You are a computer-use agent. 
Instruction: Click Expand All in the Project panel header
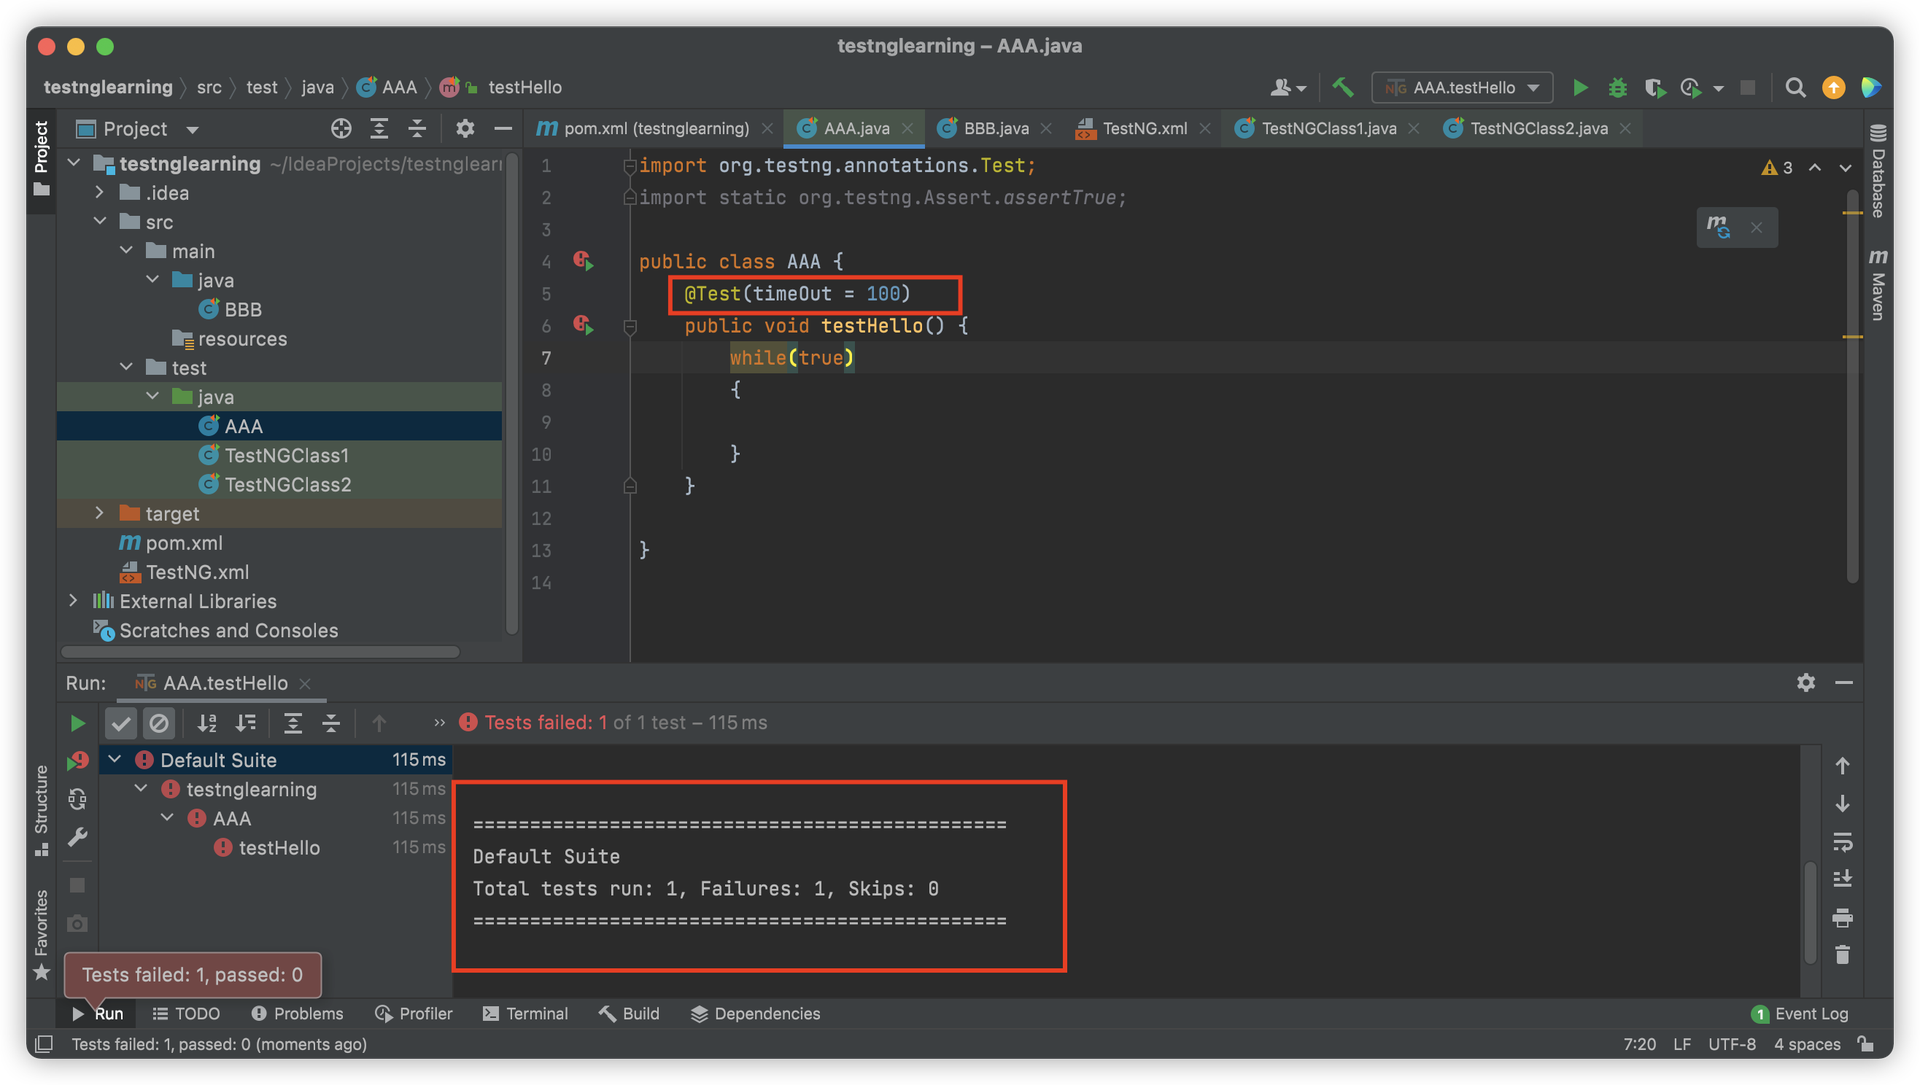[379, 128]
